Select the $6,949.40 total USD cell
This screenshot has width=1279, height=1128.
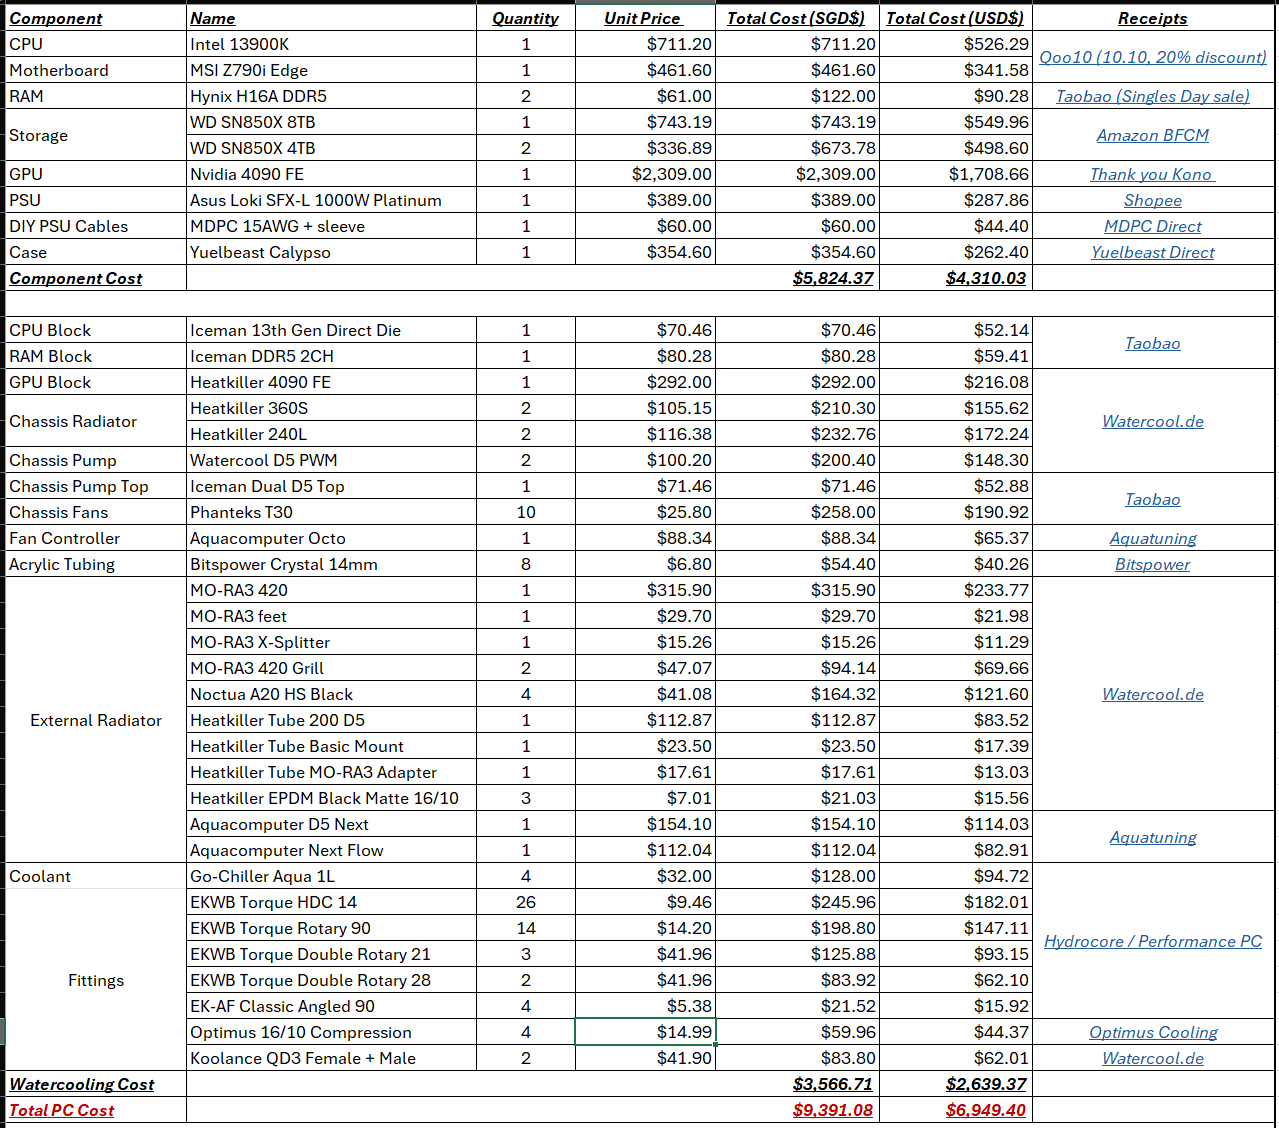pyautogui.click(x=956, y=1110)
